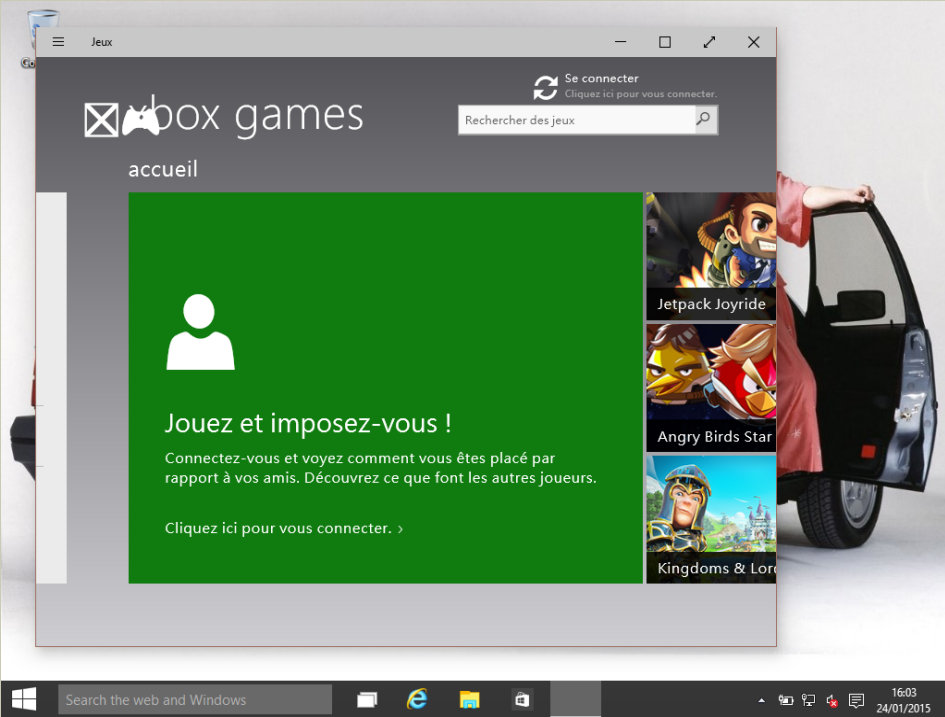The width and height of the screenshot is (945, 717).
Task: Open Task View on the taskbar
Action: [x=367, y=699]
